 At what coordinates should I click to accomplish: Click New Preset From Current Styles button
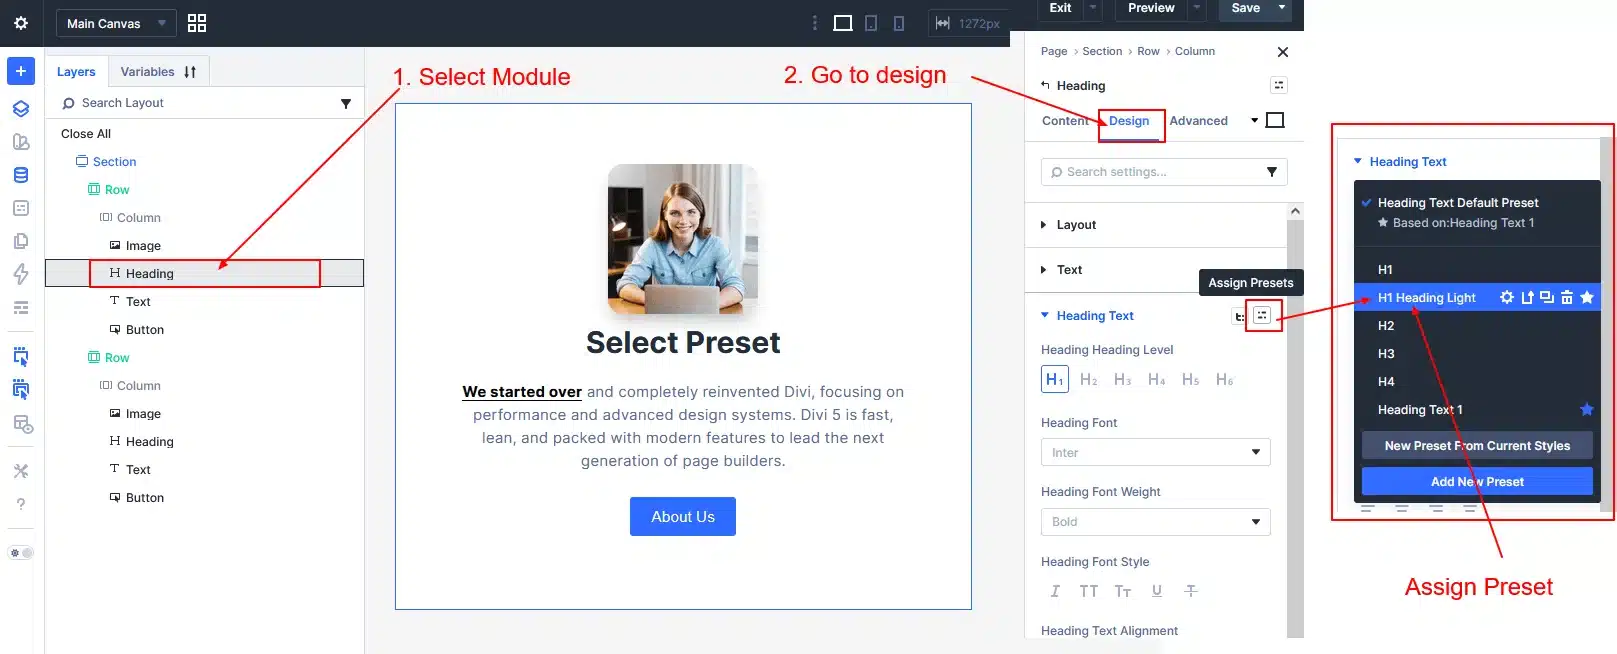(x=1477, y=445)
